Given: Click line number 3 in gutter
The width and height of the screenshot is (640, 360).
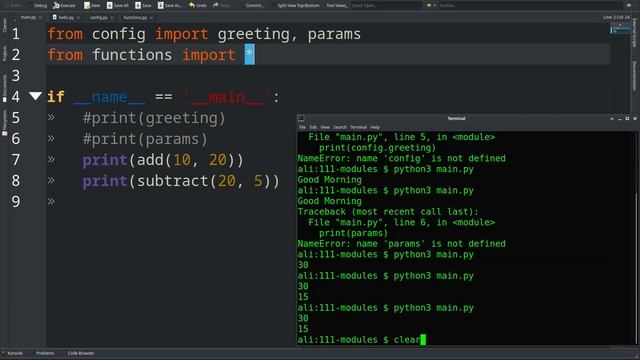Looking at the screenshot, I should tap(16, 76).
